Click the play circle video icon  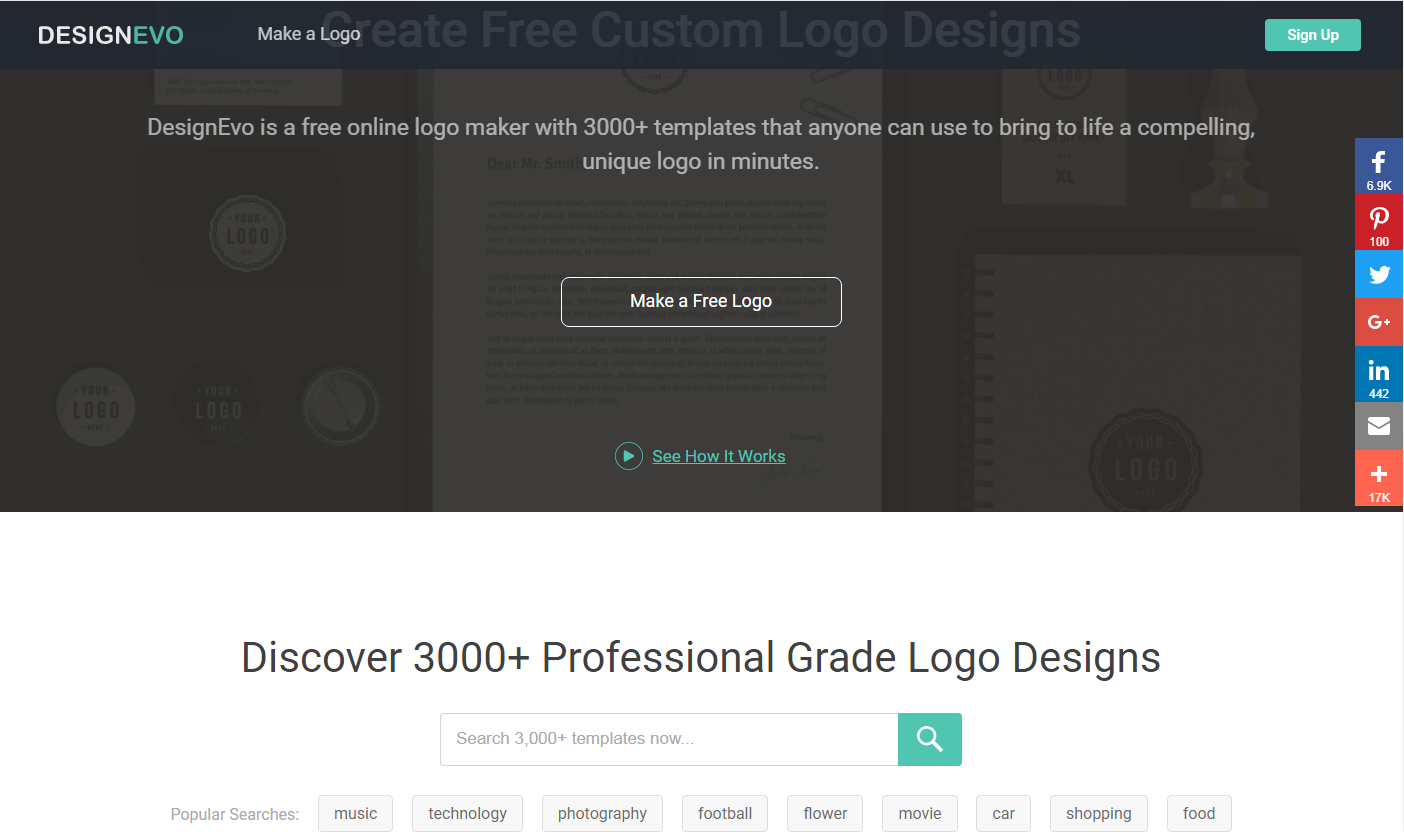(x=628, y=456)
